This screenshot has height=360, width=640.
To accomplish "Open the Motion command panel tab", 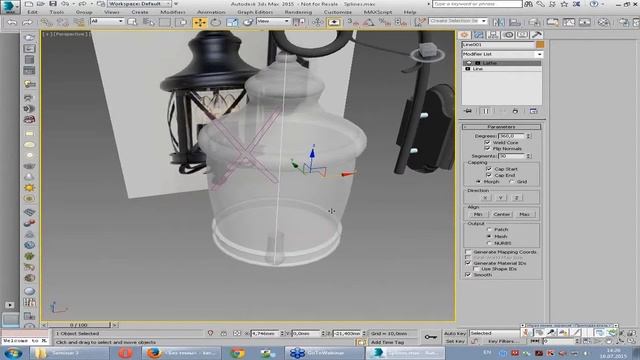I will (508, 35).
